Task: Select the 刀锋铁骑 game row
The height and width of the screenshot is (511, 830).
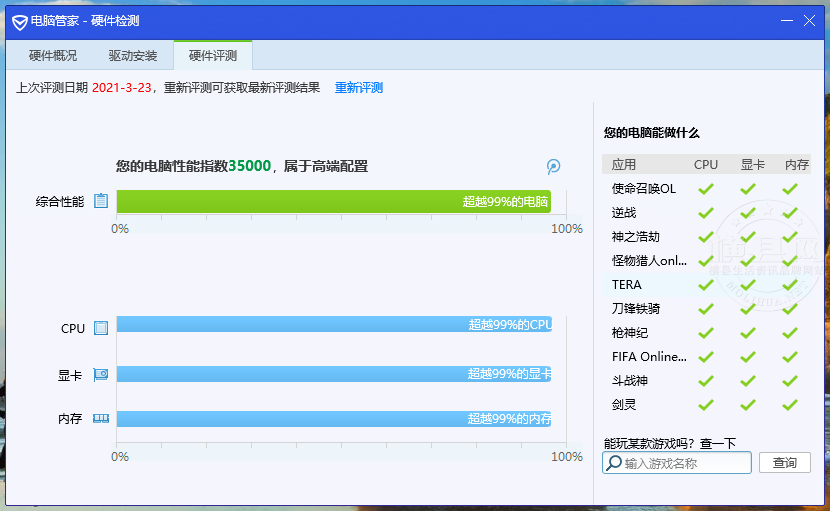Action: 706,309
